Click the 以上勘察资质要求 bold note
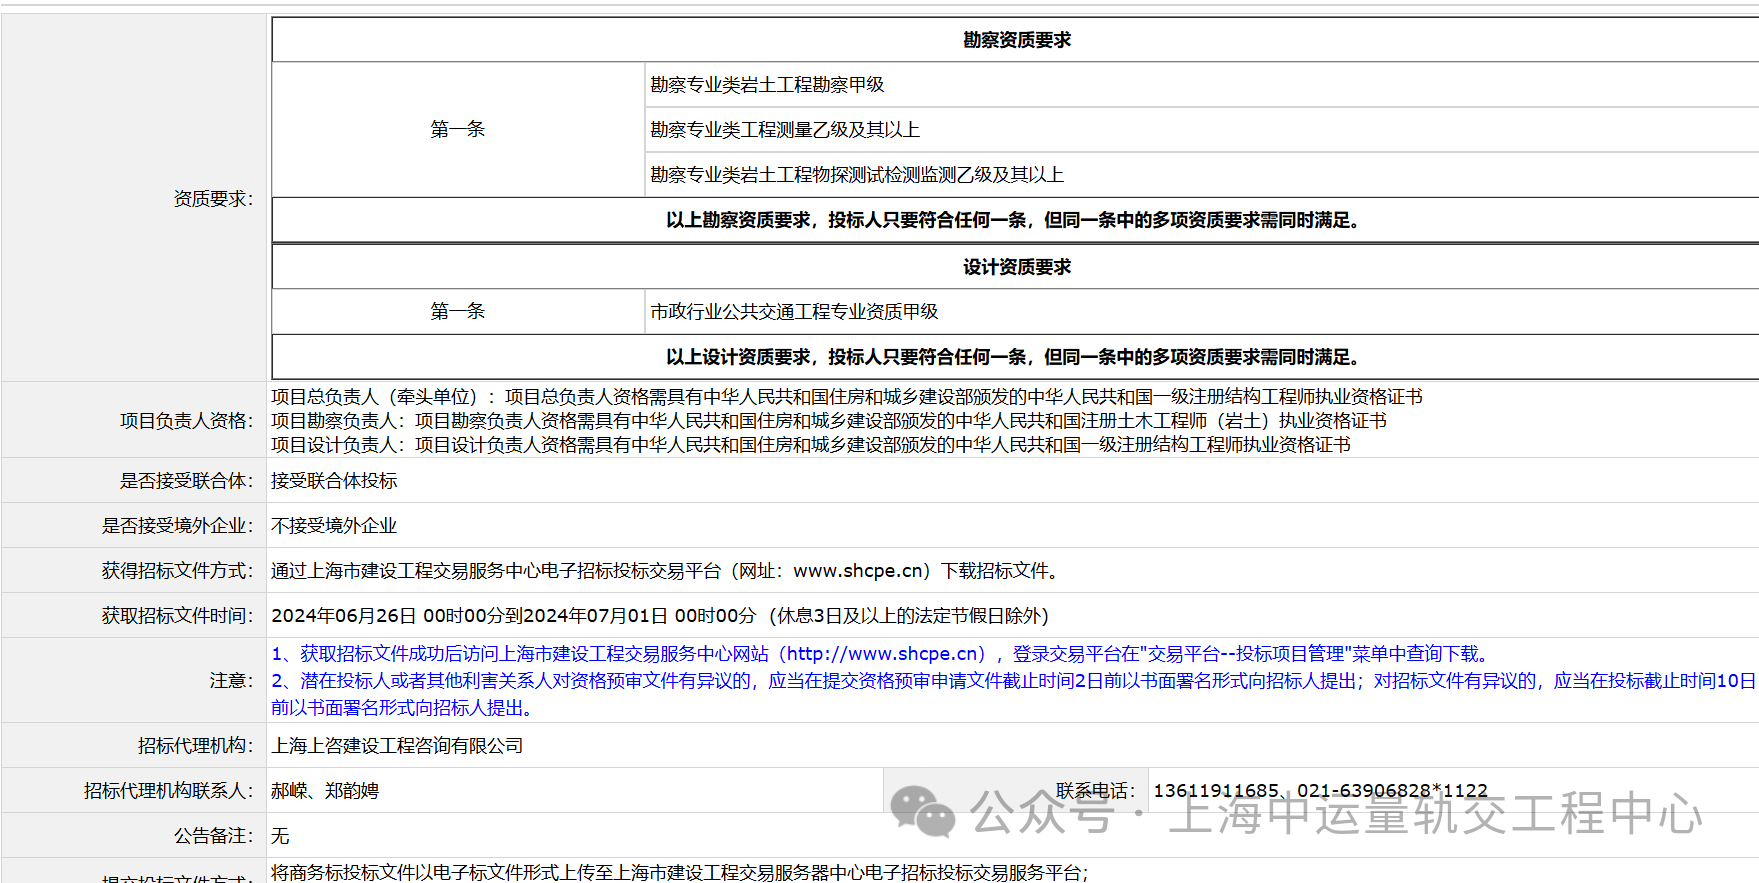Viewport: 1759px width, 883px height. [x=1016, y=220]
